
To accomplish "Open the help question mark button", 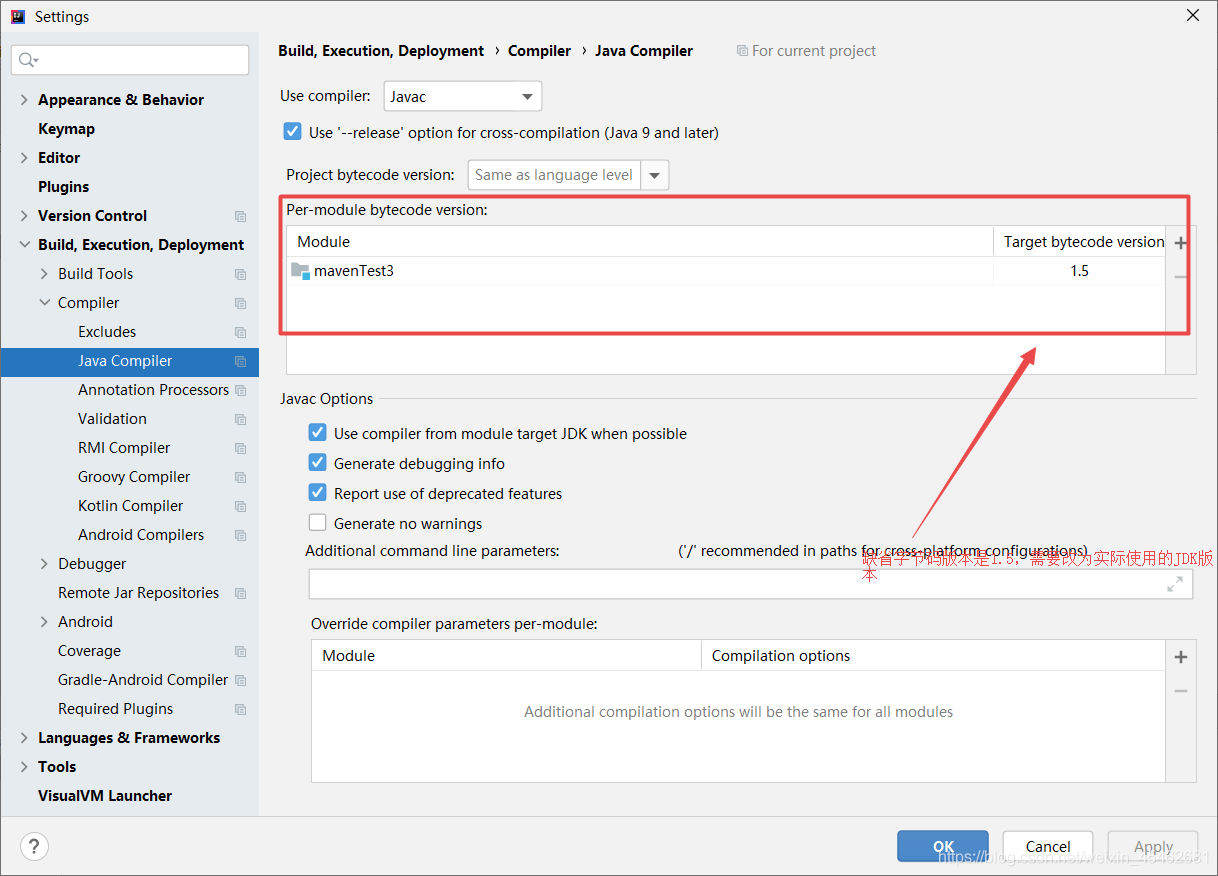I will pos(34,846).
